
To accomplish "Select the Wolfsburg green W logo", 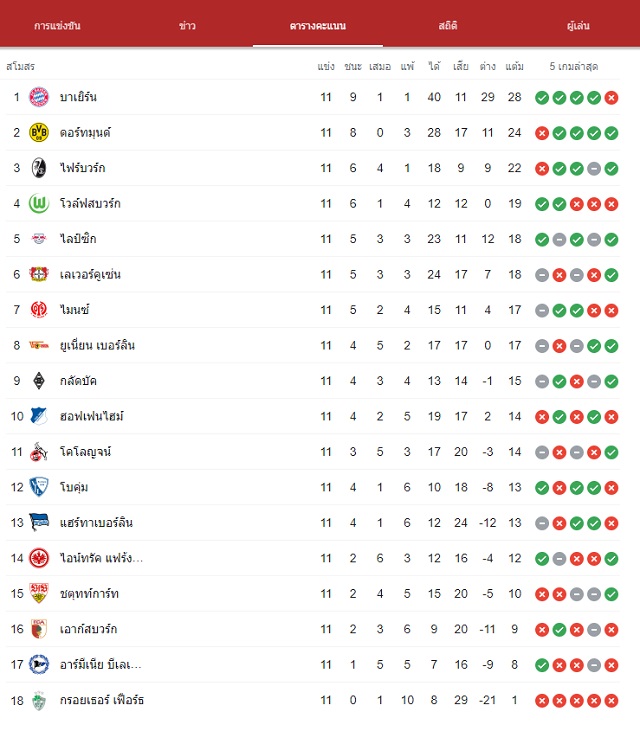I will click(x=39, y=203).
